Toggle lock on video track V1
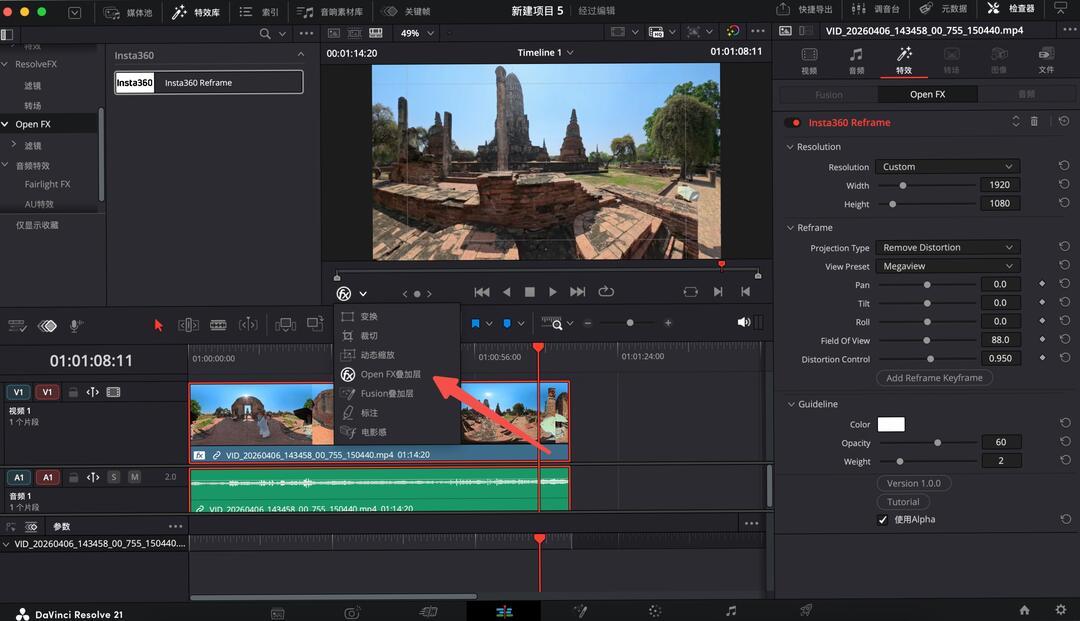1080x621 pixels. pos(73,392)
